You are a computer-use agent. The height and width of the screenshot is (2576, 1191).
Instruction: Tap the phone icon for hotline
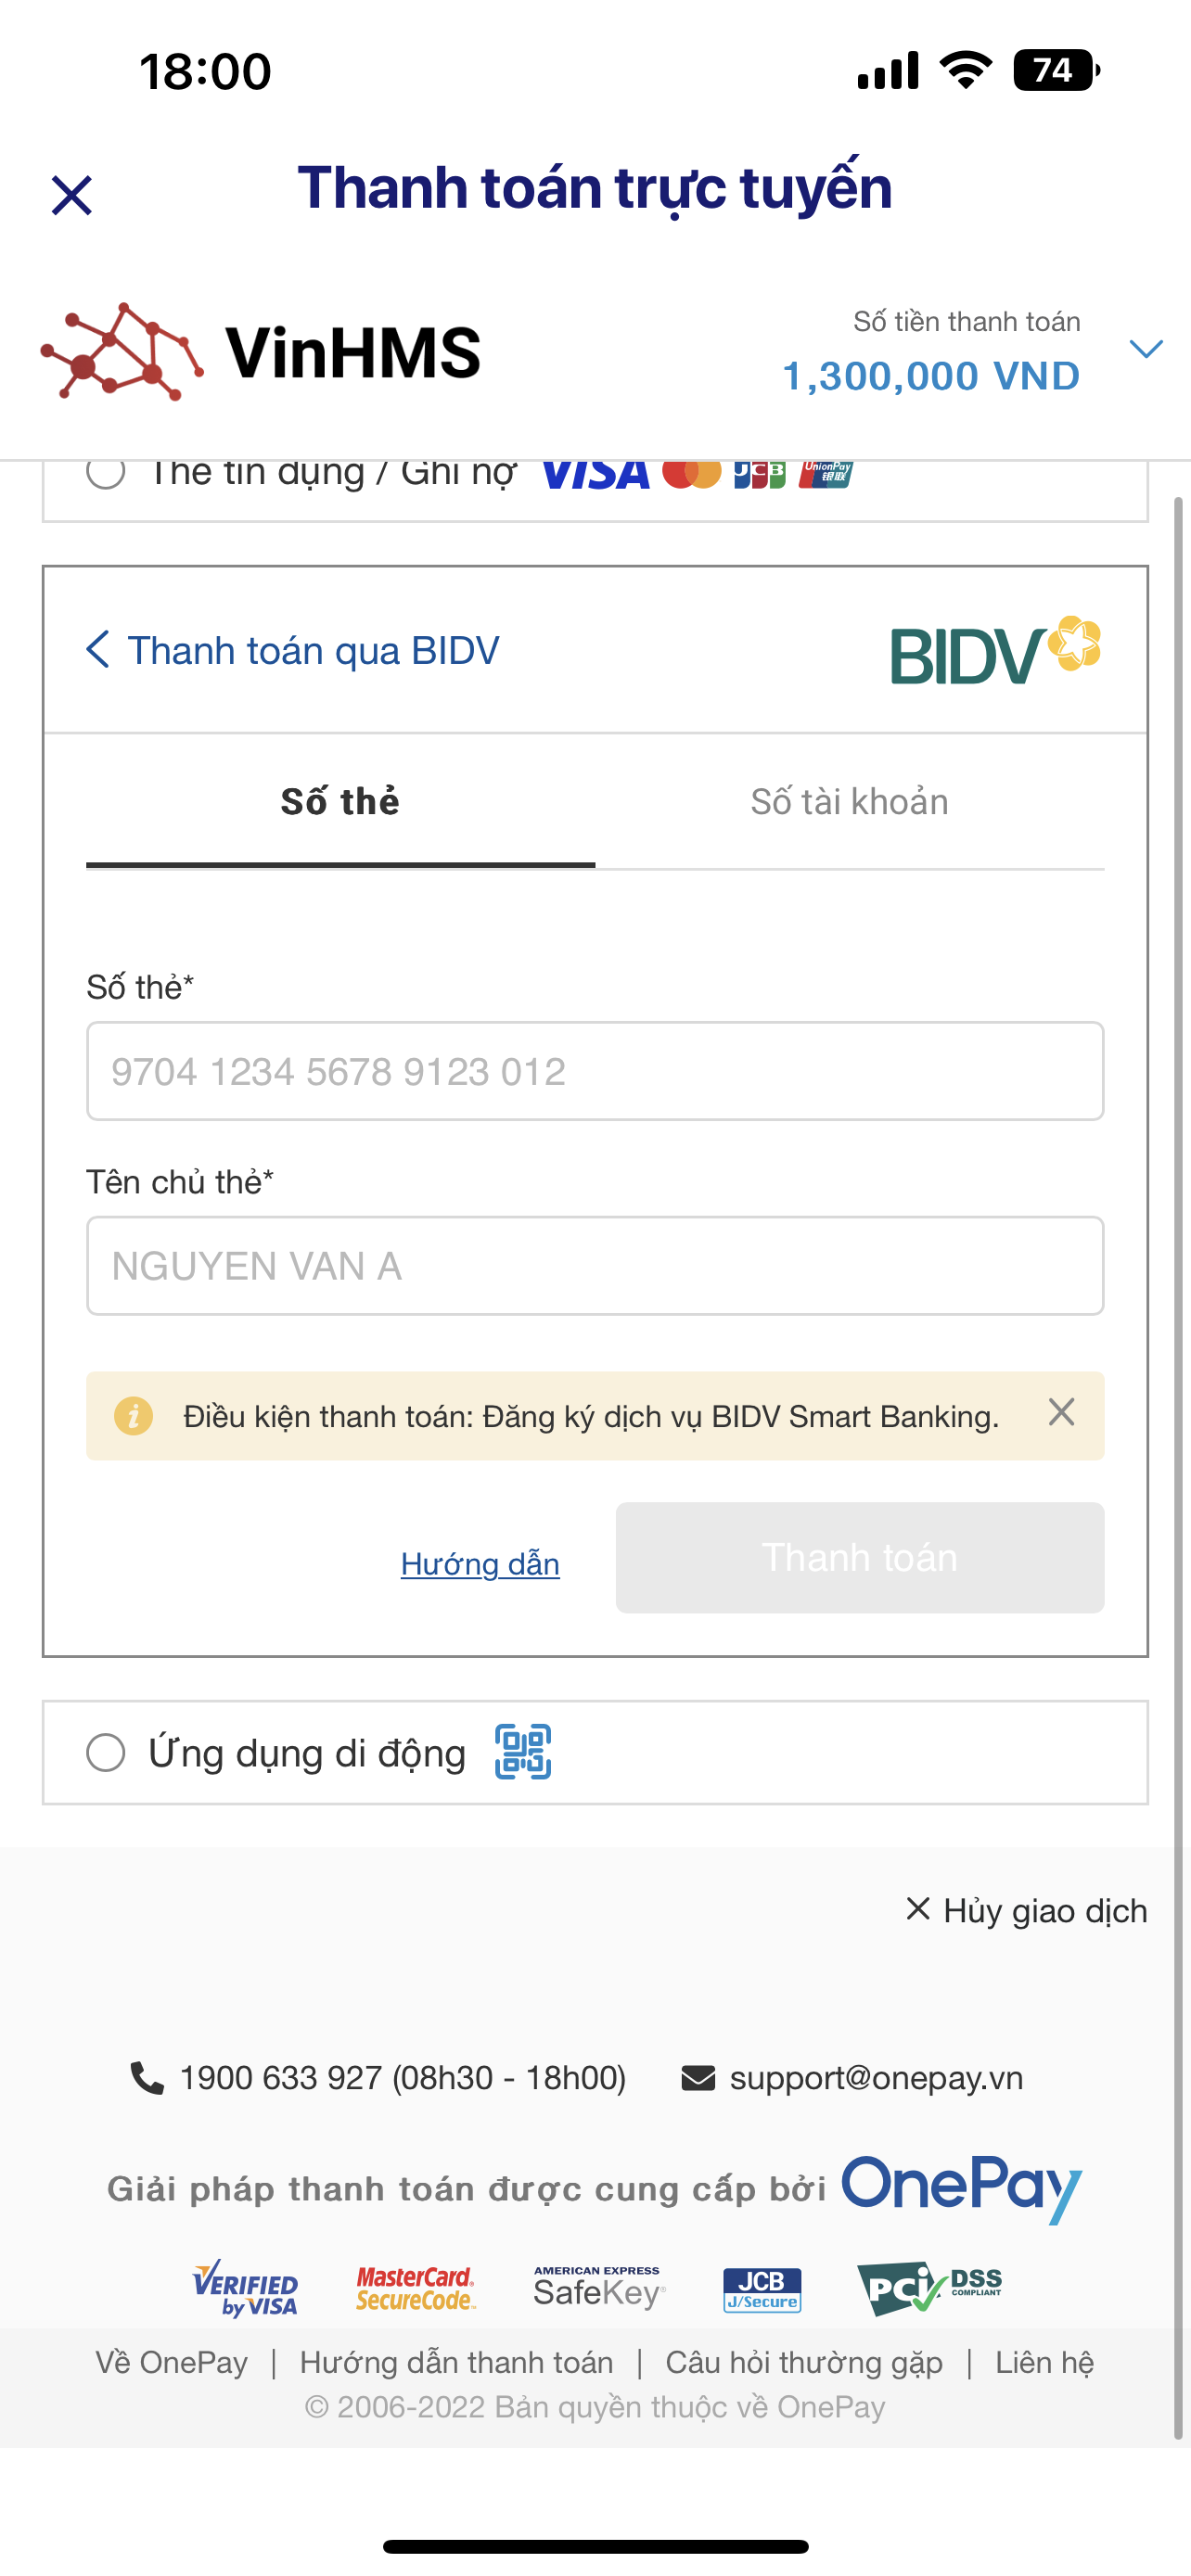[x=147, y=2078]
